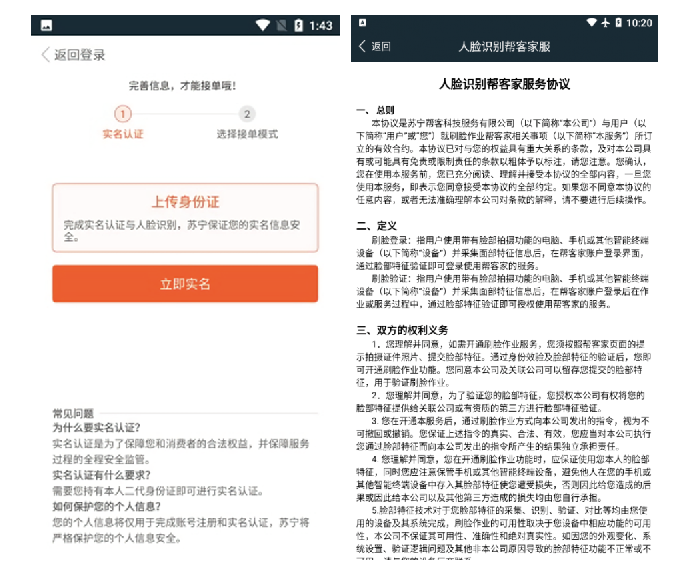Tap the question 实名认证有什么要求?
Viewport: 693px width, 575px height.
click(101, 475)
